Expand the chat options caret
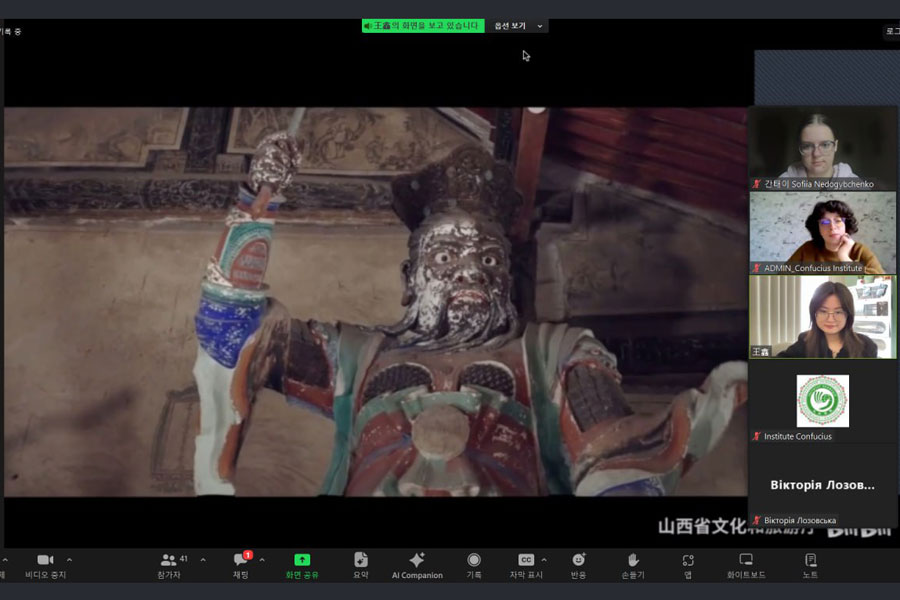900x600 pixels. pos(262,559)
